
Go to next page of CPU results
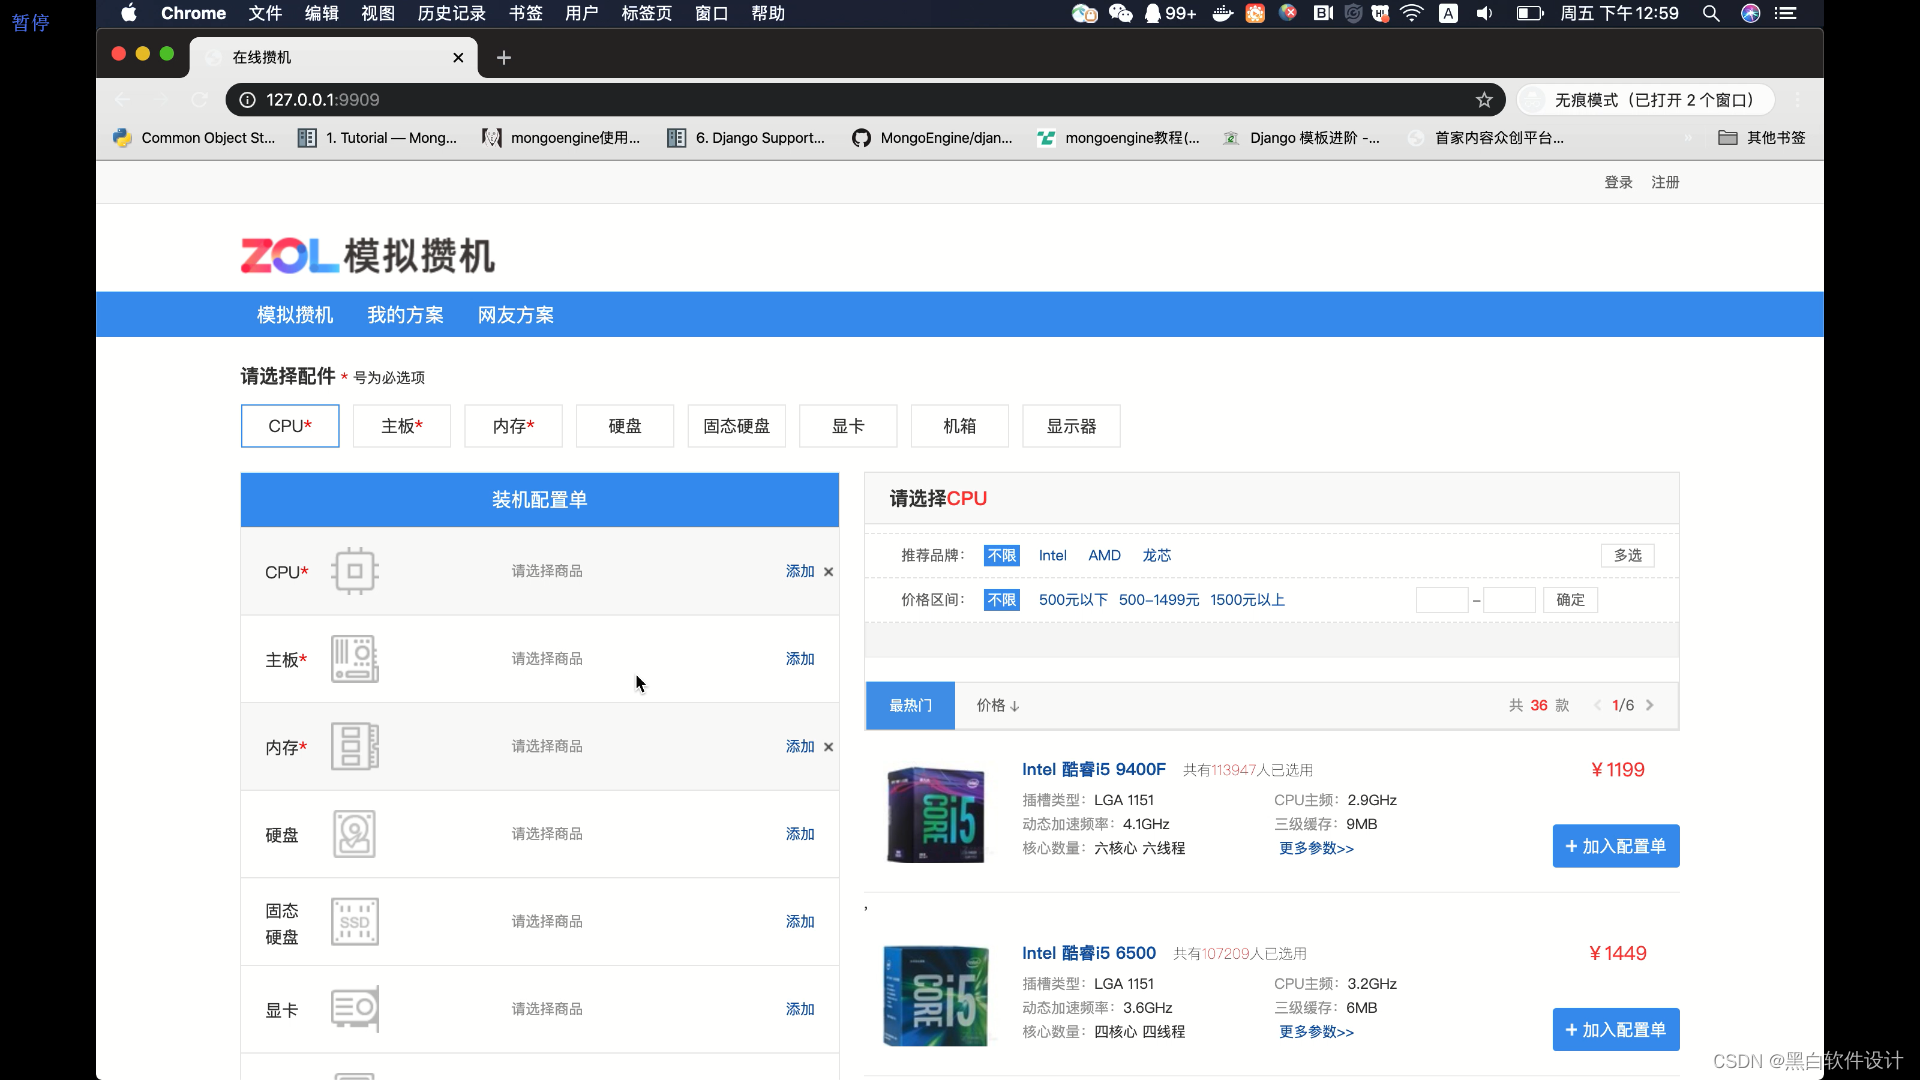(x=1650, y=706)
